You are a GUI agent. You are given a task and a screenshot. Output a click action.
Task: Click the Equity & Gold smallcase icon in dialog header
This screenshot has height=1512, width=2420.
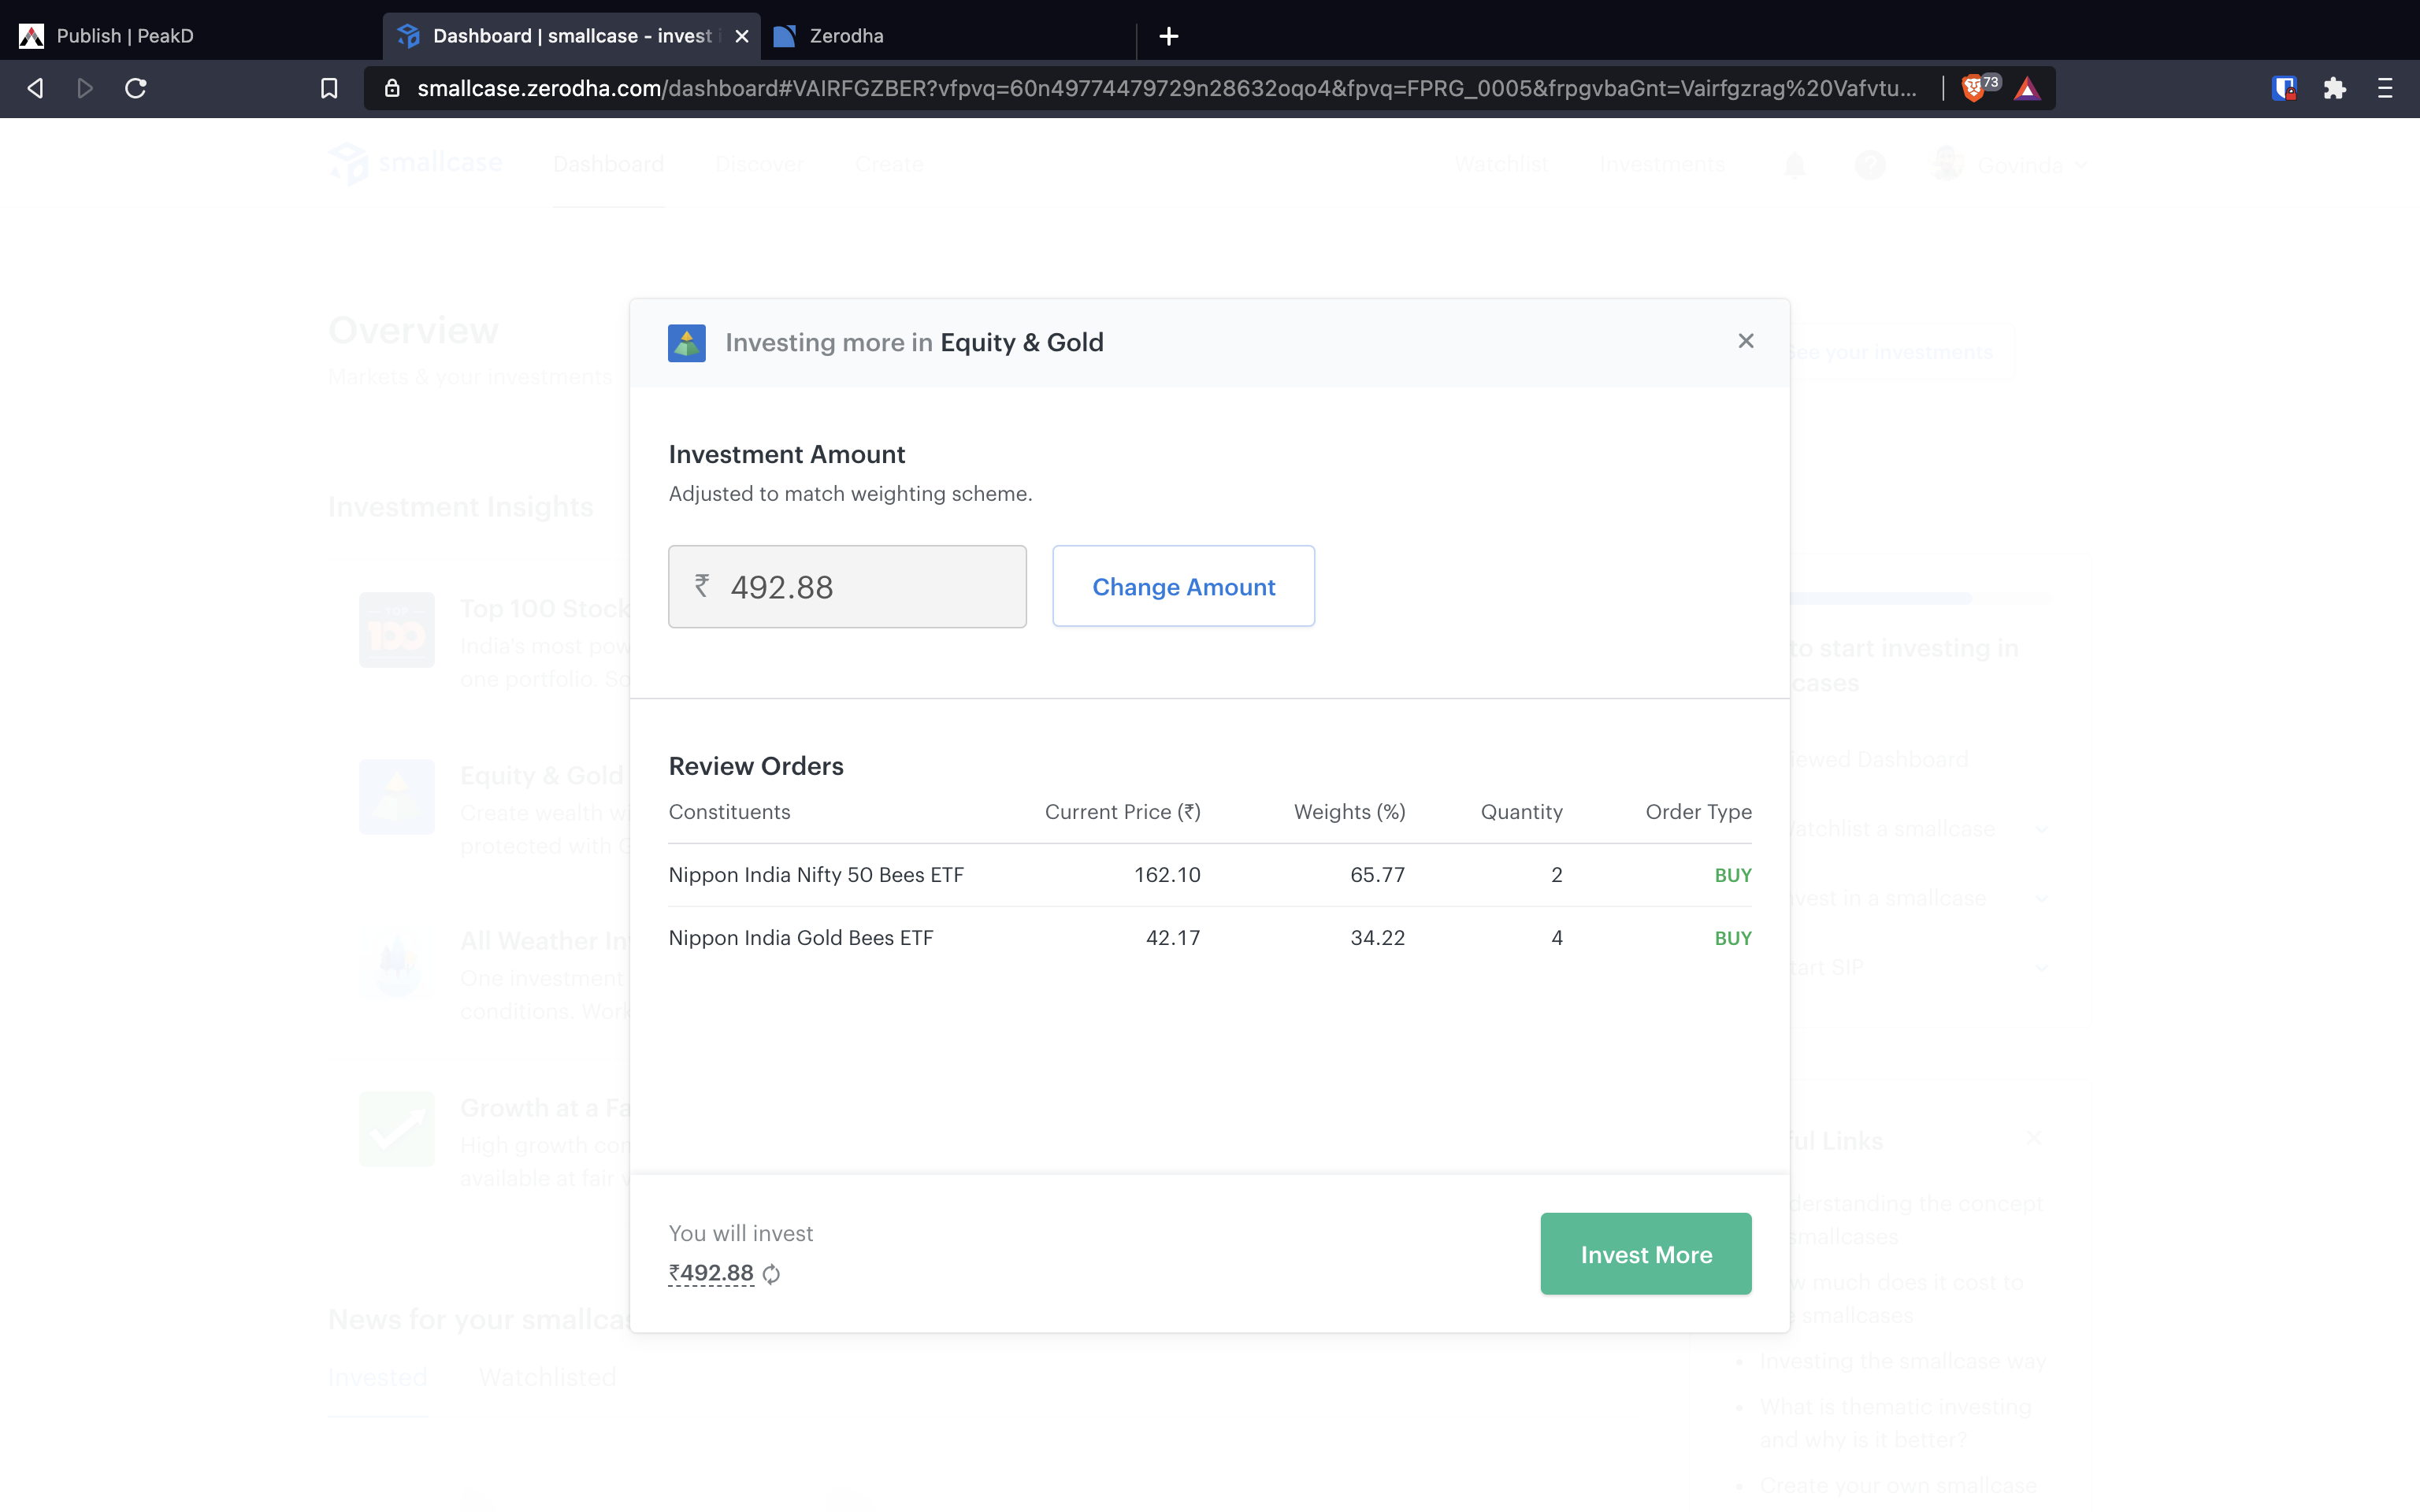(x=686, y=343)
